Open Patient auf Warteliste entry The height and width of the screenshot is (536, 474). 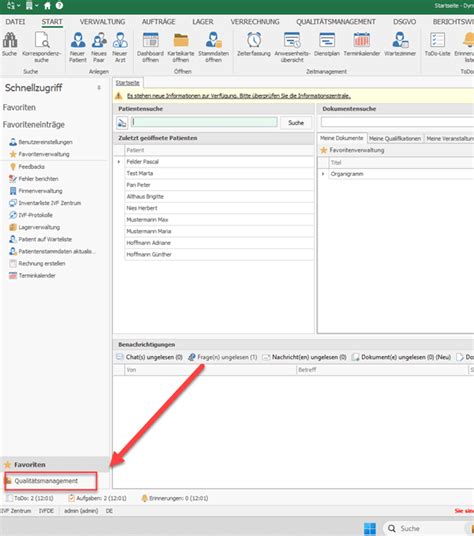[x=41, y=239]
